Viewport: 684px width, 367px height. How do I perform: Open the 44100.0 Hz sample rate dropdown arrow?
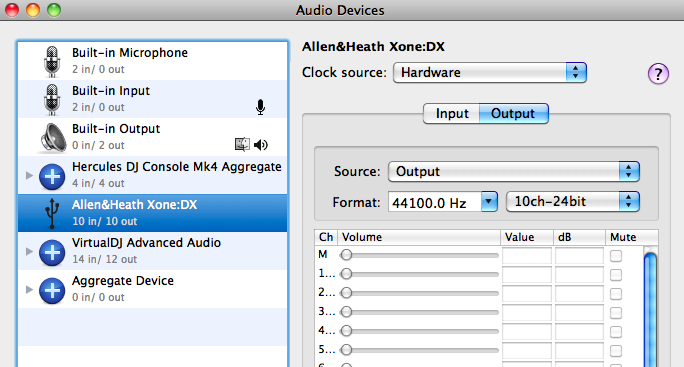pos(489,202)
